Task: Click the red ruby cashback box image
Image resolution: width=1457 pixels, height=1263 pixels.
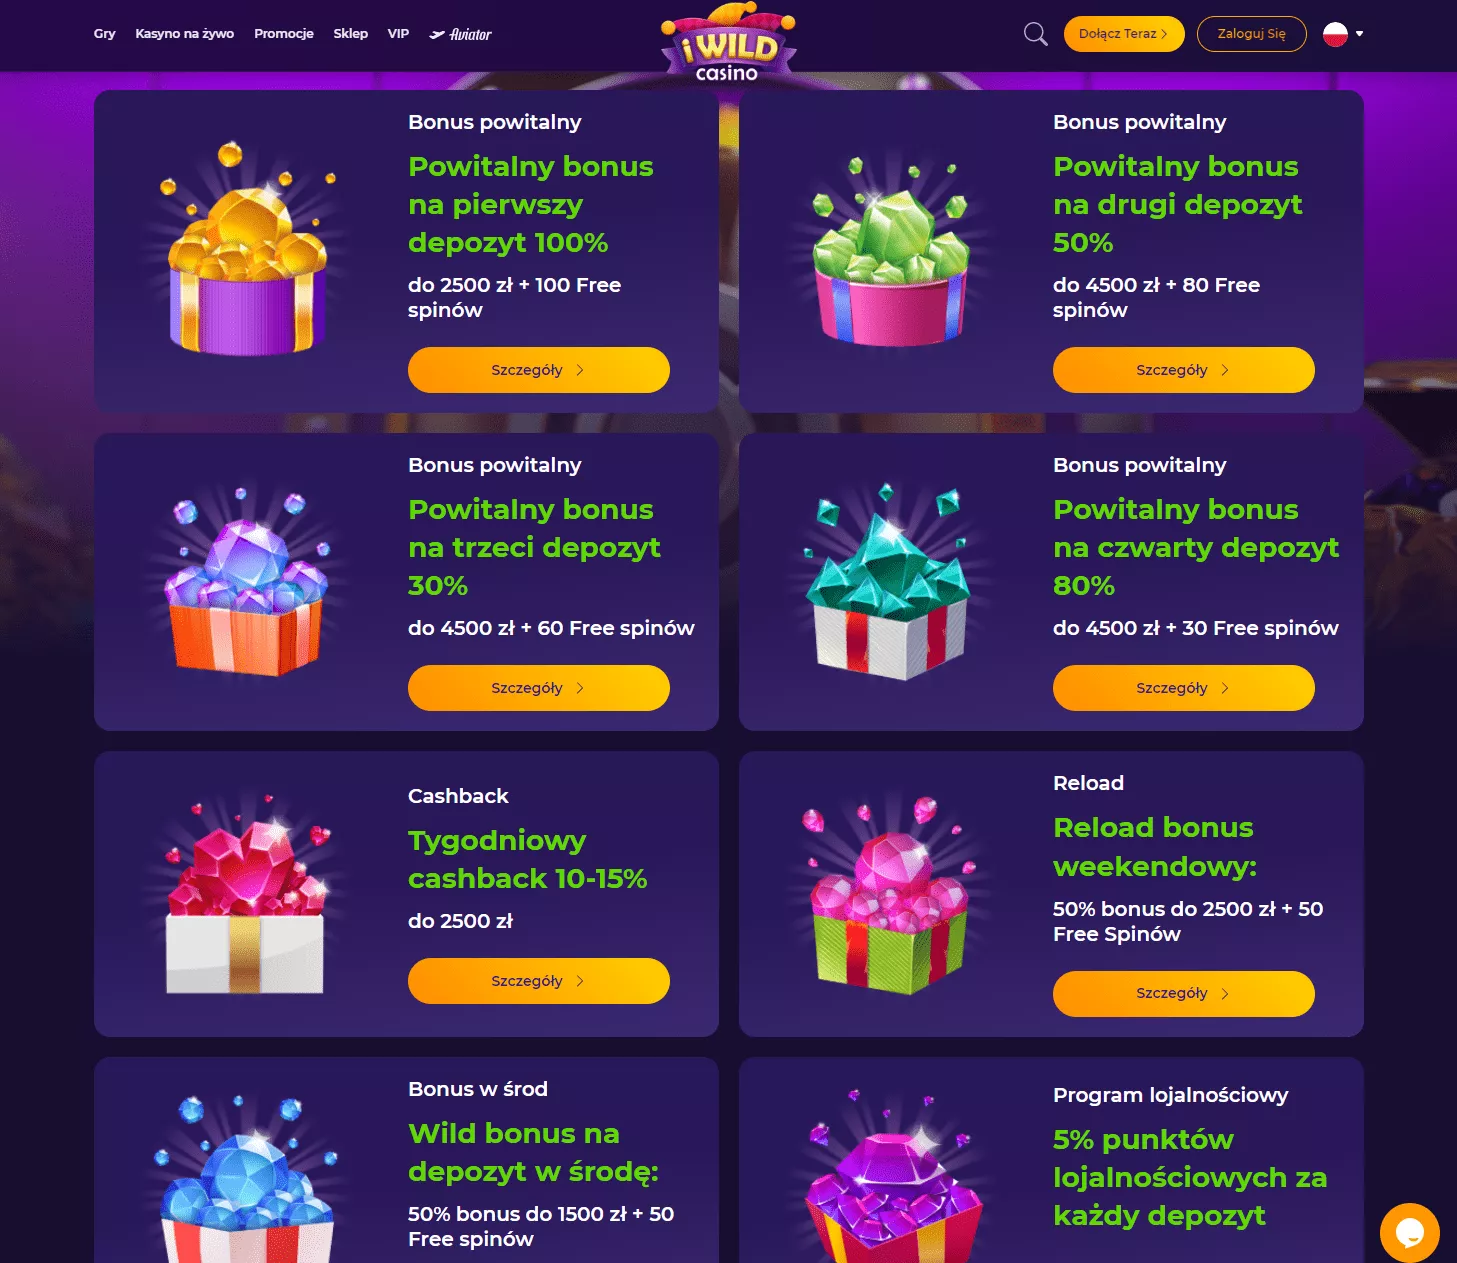Action: point(246,895)
